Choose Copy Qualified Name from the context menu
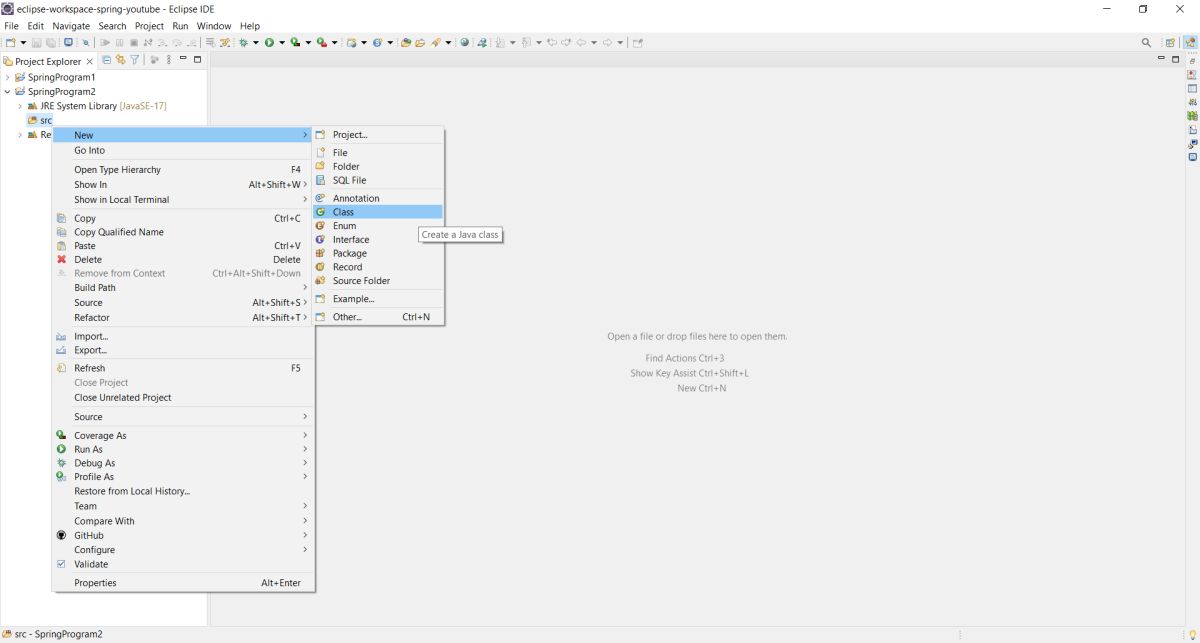Viewport: 1200px width, 643px height. pyautogui.click(x=183, y=232)
